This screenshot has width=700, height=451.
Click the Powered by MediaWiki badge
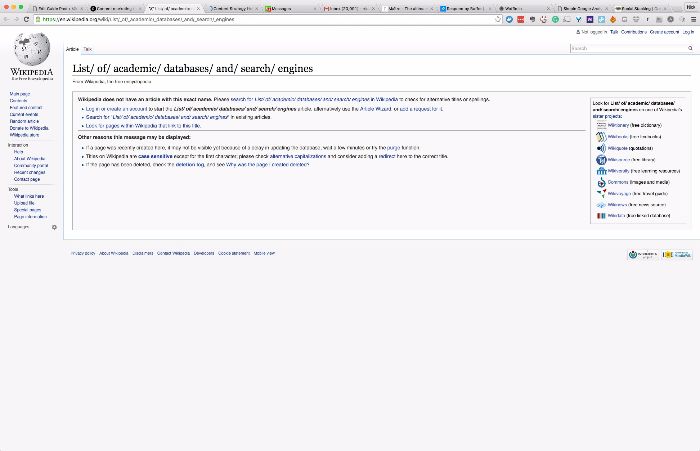point(675,255)
